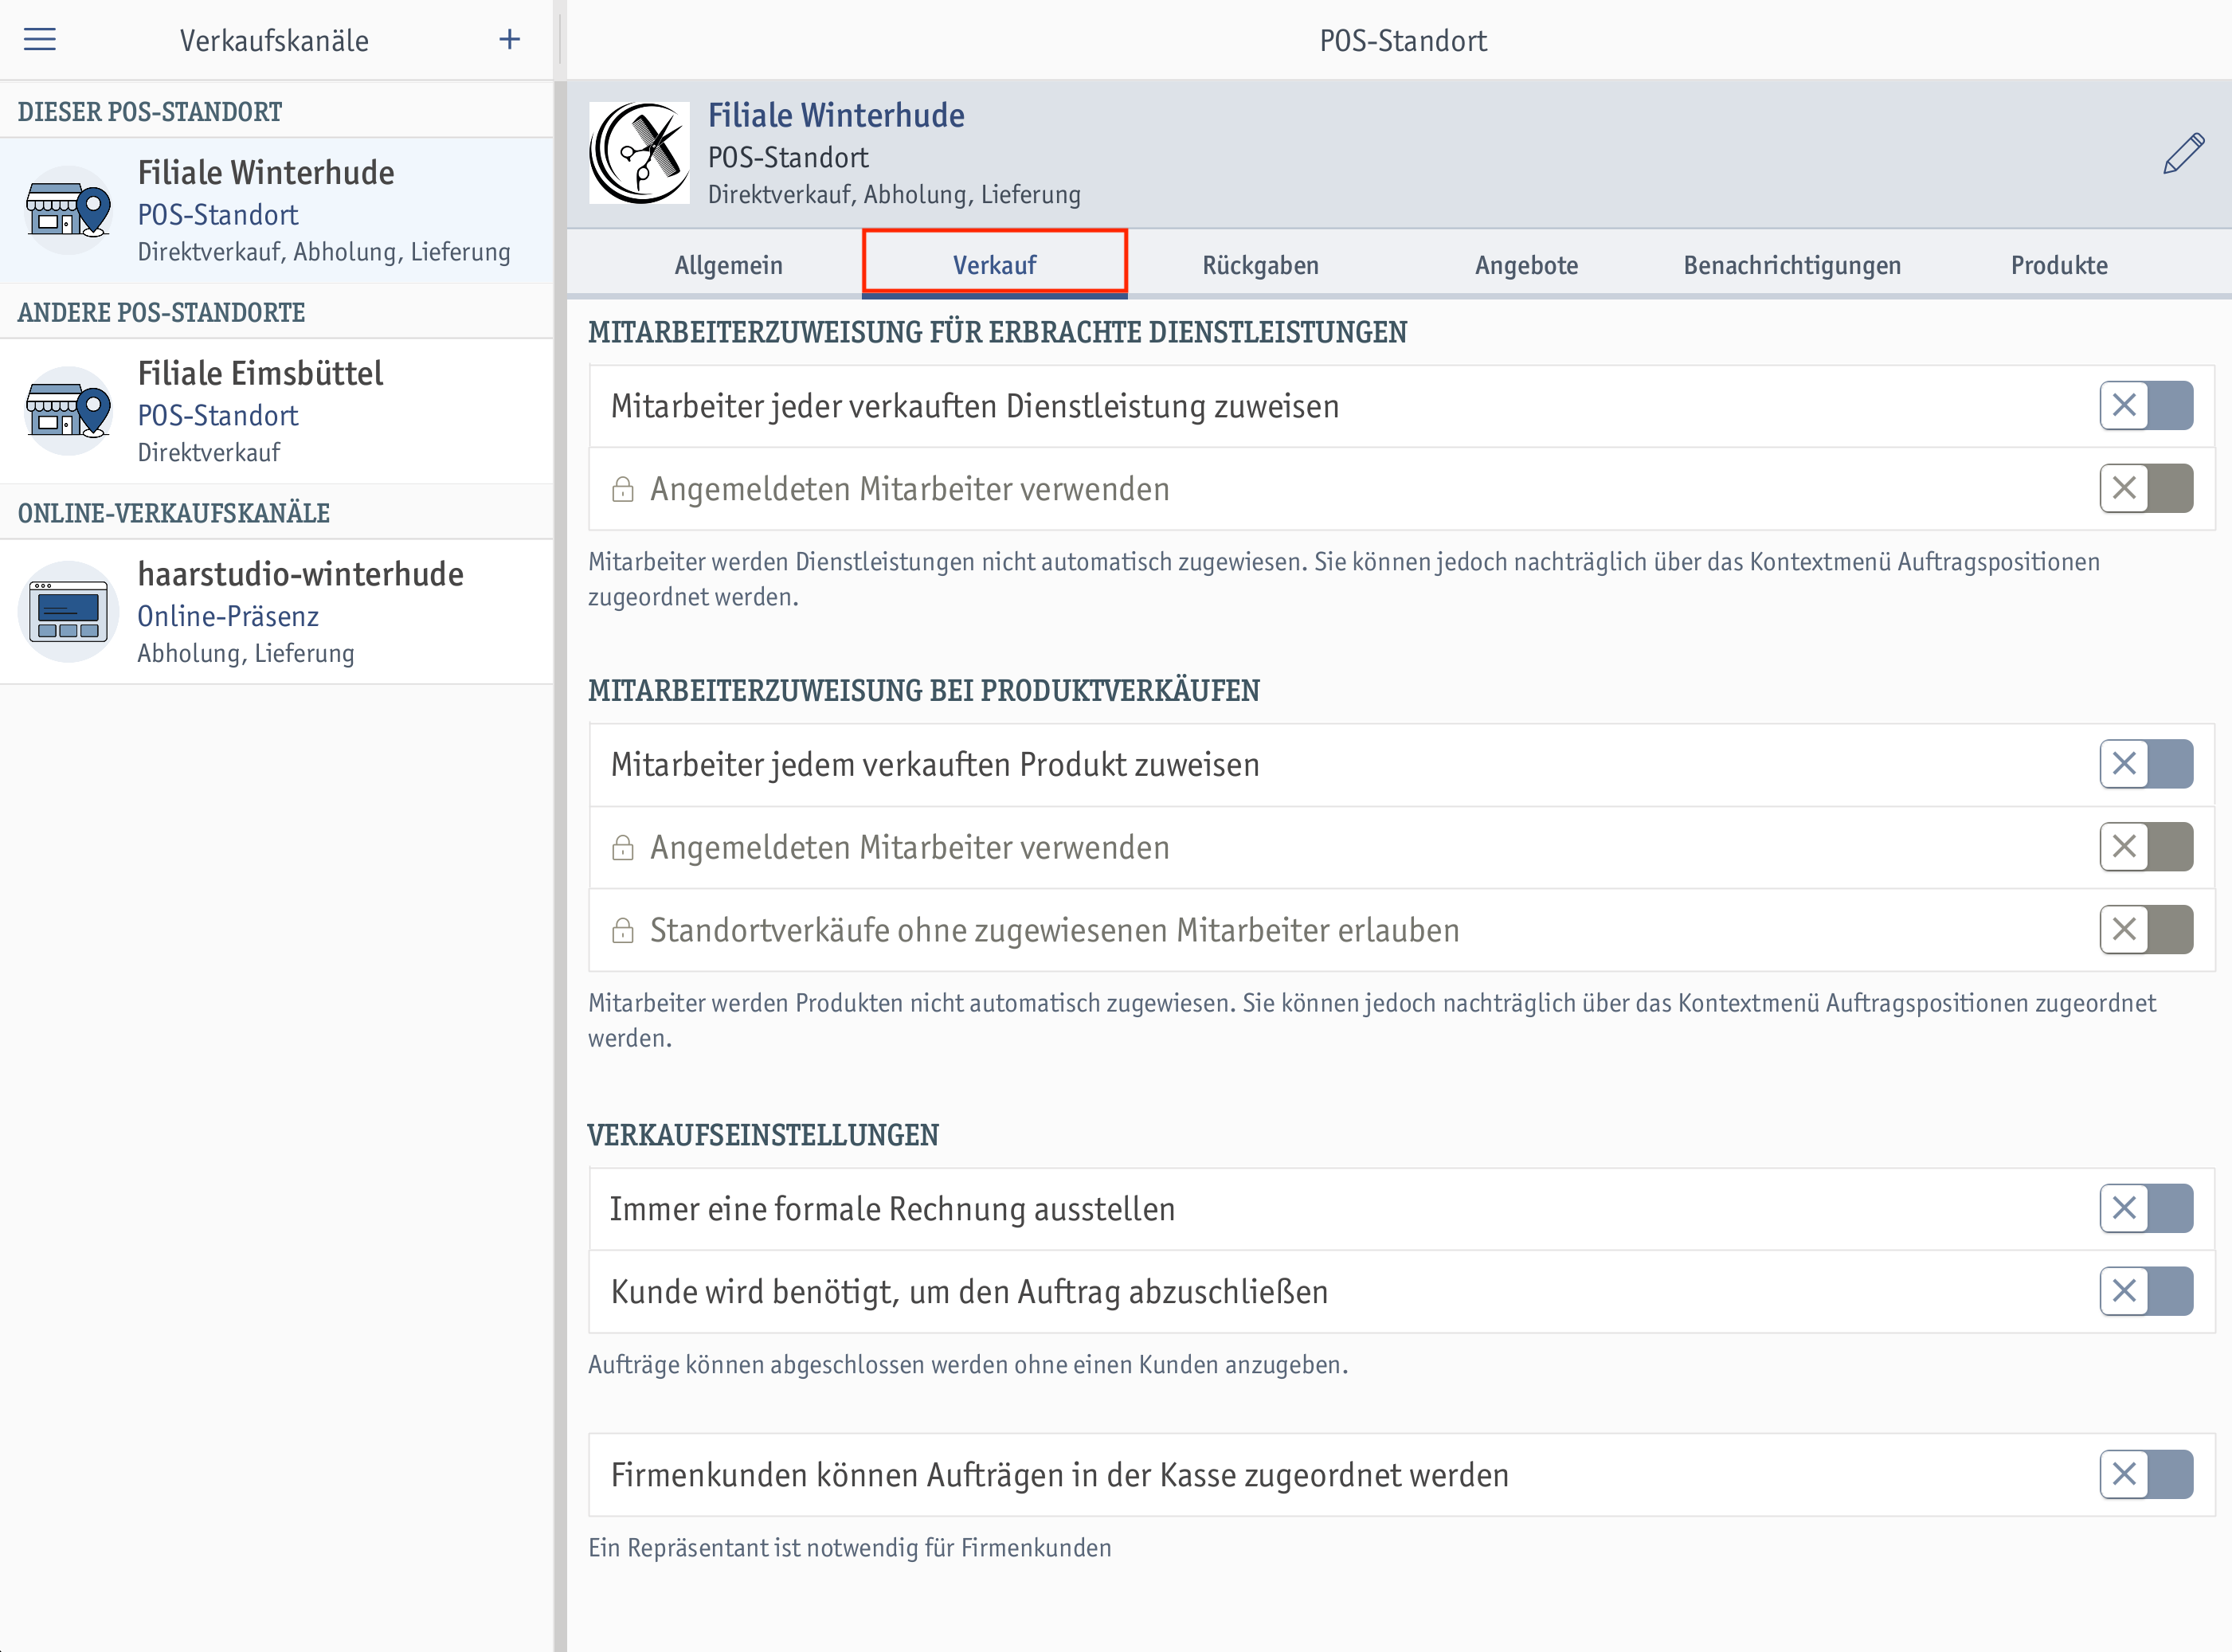The width and height of the screenshot is (2232, 1652).
Task: Switch to the Allgemein tab
Action: (x=729, y=265)
